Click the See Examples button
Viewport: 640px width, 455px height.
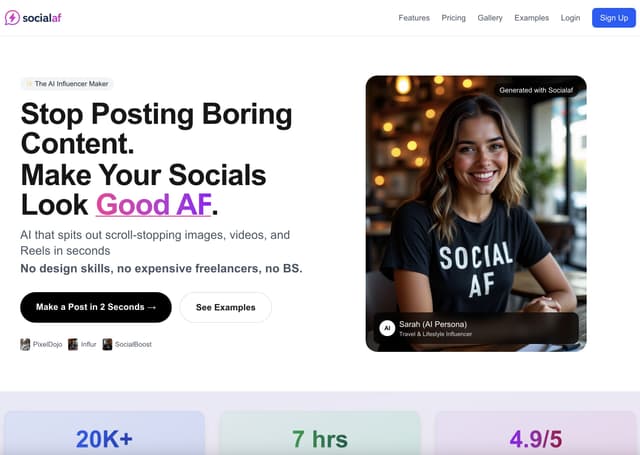tap(225, 307)
